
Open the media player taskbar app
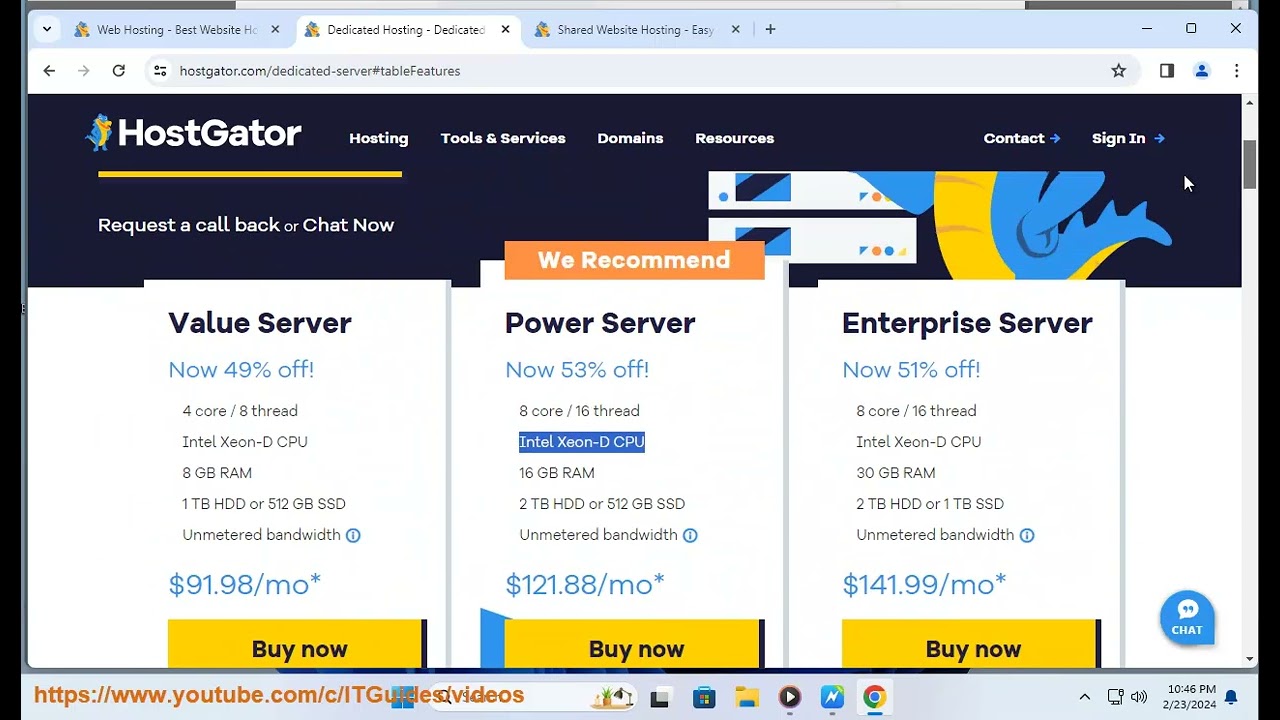point(790,697)
